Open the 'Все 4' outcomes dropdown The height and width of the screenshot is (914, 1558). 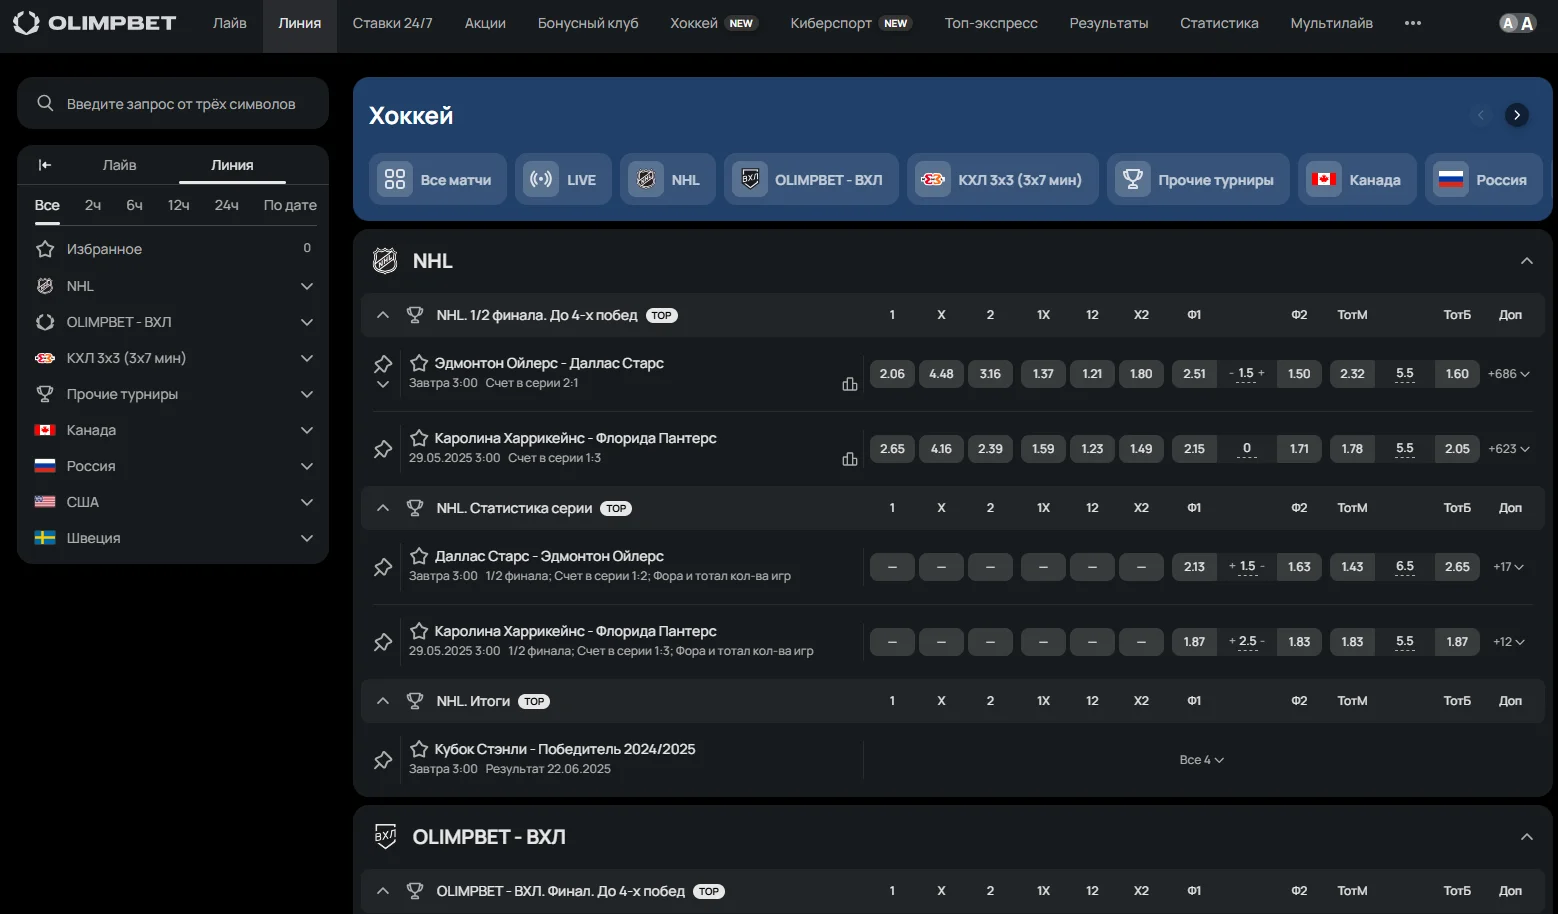tap(1201, 760)
